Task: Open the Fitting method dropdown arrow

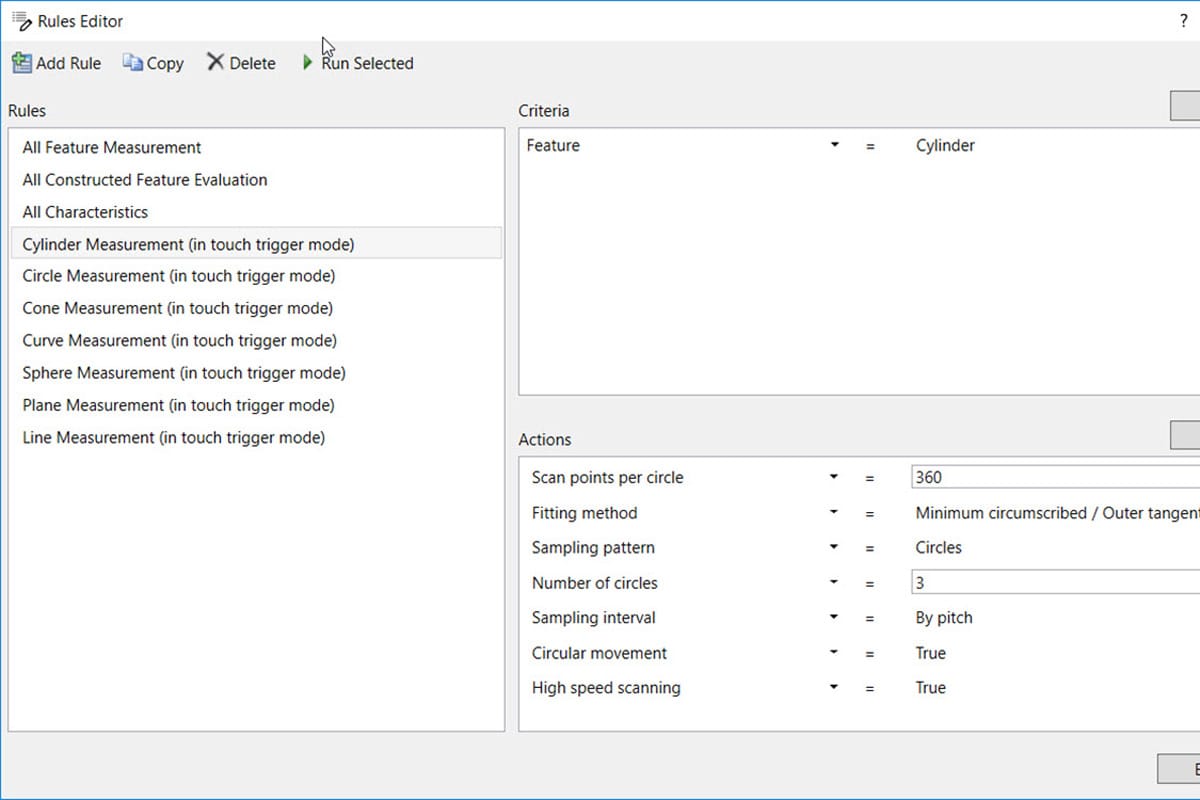Action: pos(834,513)
